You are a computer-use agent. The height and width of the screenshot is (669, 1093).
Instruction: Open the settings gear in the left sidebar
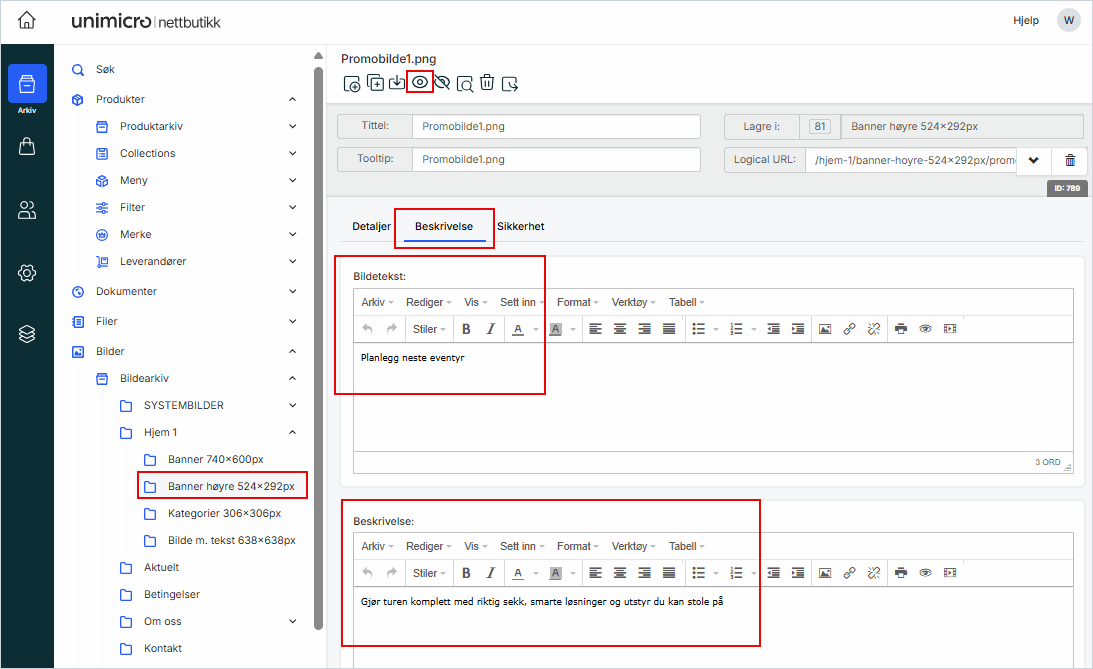coord(27,273)
